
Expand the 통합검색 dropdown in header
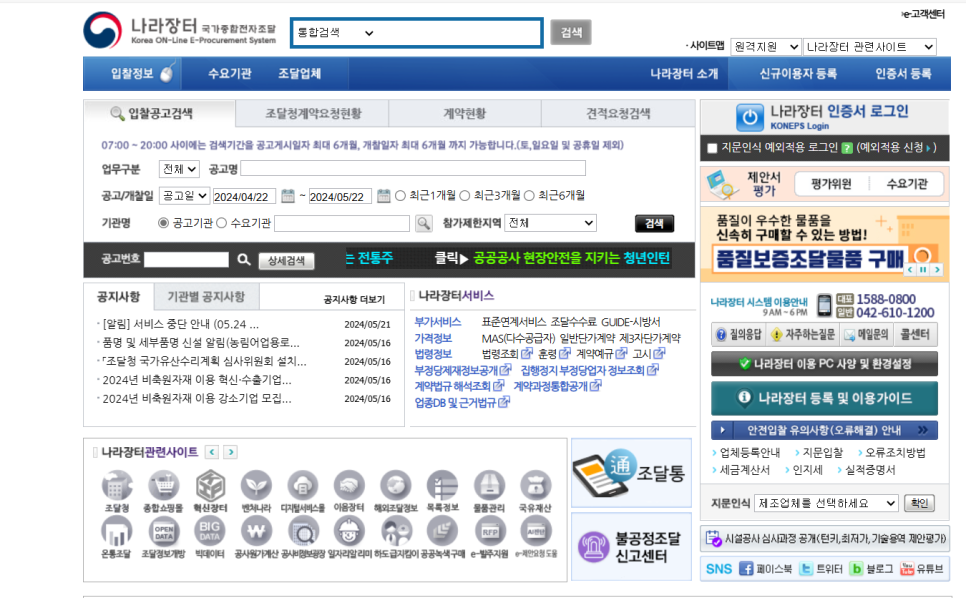pos(336,33)
